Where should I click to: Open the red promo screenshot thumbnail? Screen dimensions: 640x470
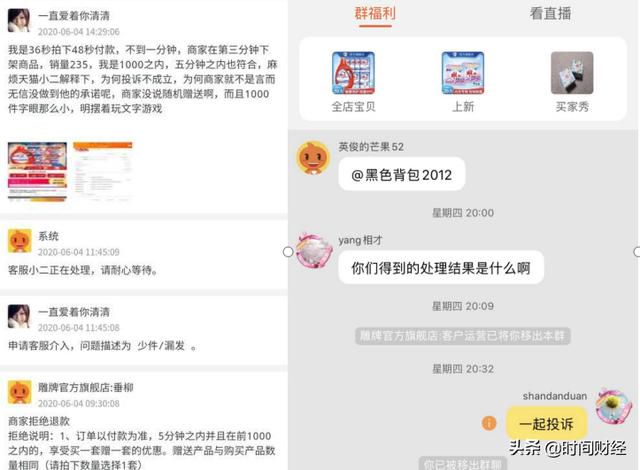tap(37, 171)
